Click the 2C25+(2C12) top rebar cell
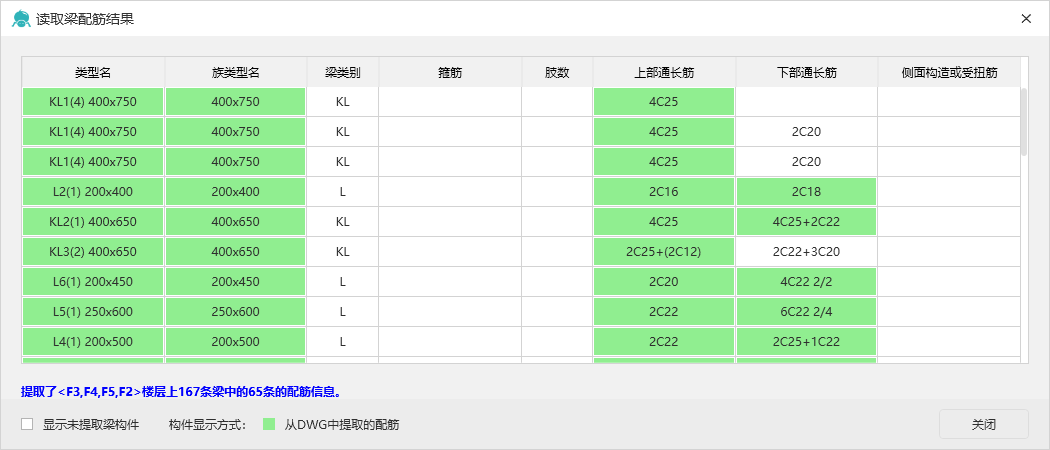This screenshot has width=1050, height=450. click(664, 252)
